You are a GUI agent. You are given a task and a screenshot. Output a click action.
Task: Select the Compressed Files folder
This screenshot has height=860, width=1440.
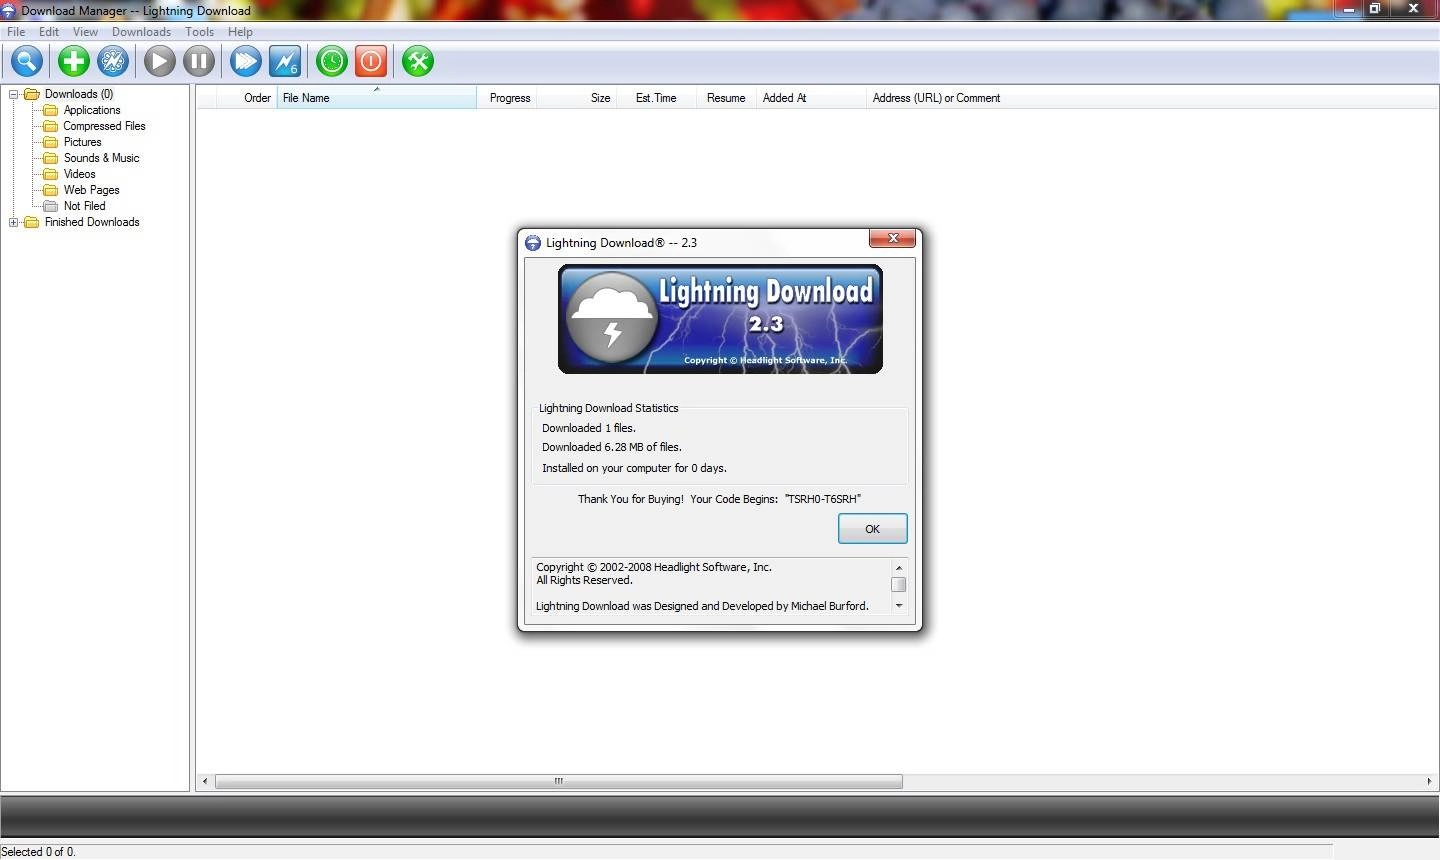[x=104, y=126]
